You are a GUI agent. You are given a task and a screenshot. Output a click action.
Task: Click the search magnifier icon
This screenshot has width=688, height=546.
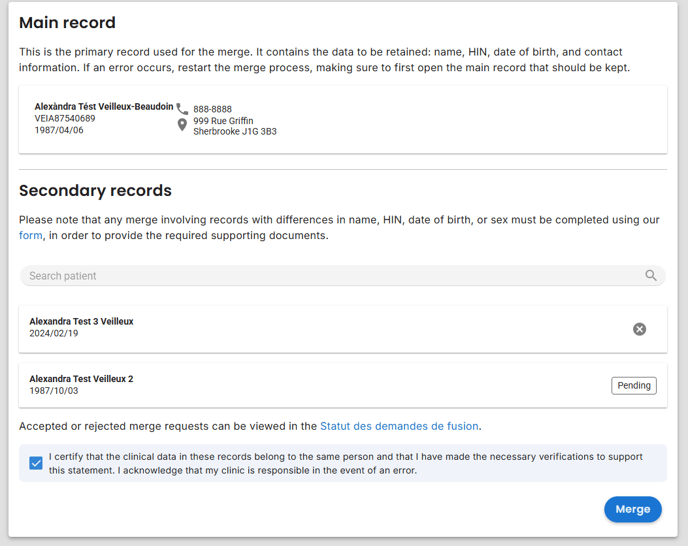[x=651, y=276]
